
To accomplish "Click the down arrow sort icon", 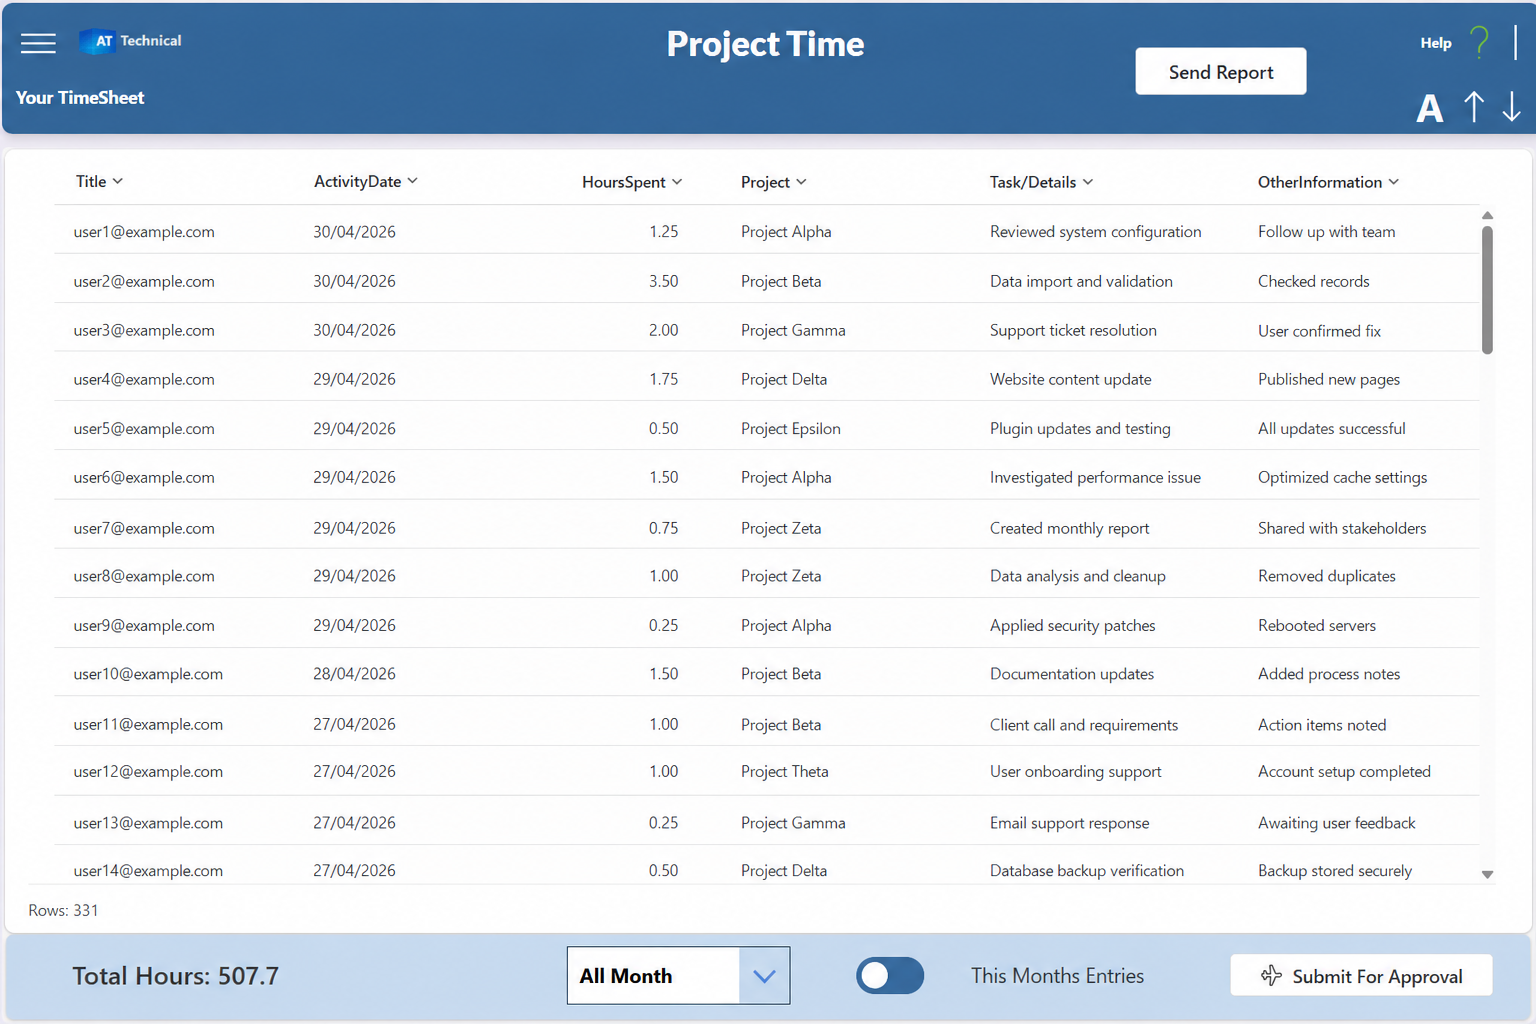I will (1511, 107).
